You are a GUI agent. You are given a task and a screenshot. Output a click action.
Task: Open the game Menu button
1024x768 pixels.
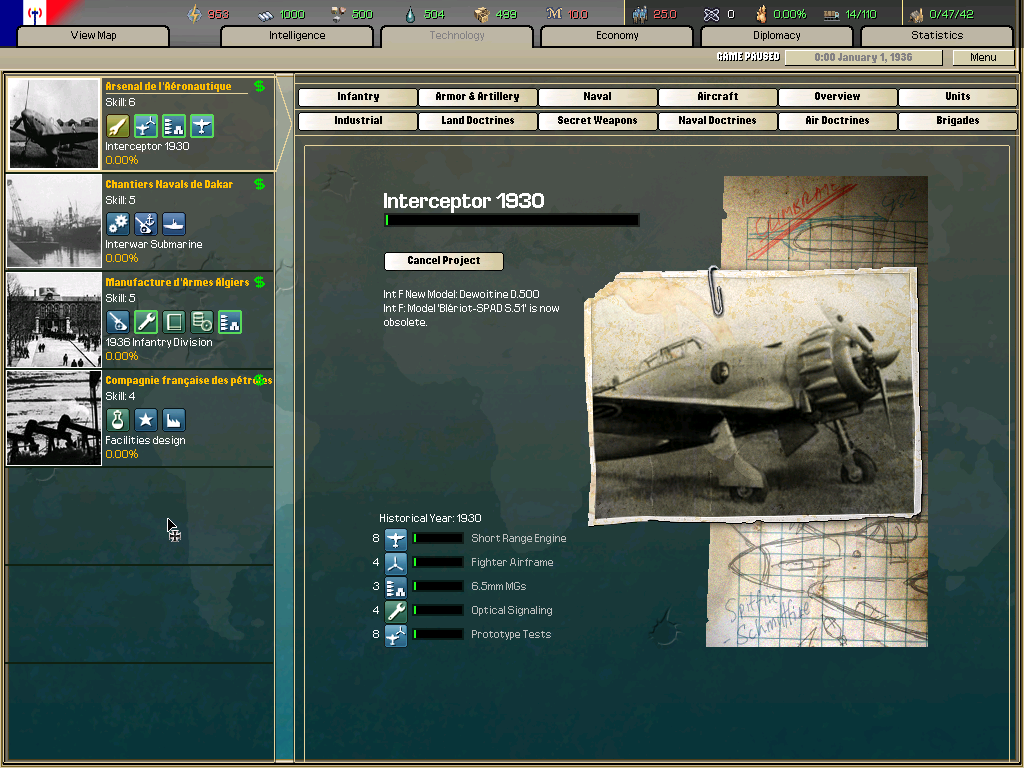[x=983, y=58]
